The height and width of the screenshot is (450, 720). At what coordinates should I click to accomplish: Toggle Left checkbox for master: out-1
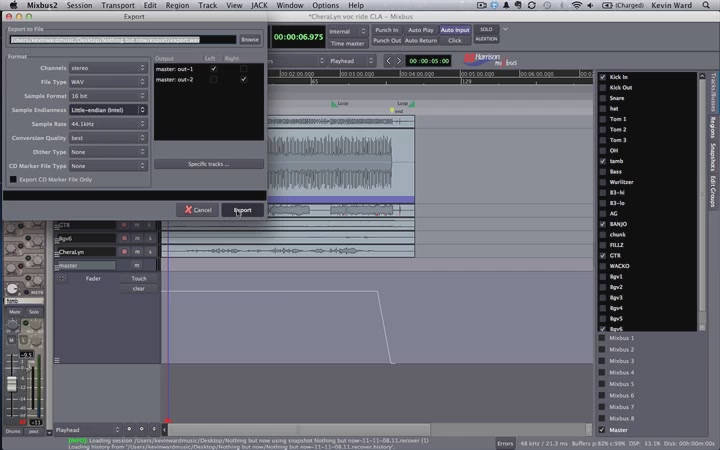(x=214, y=69)
